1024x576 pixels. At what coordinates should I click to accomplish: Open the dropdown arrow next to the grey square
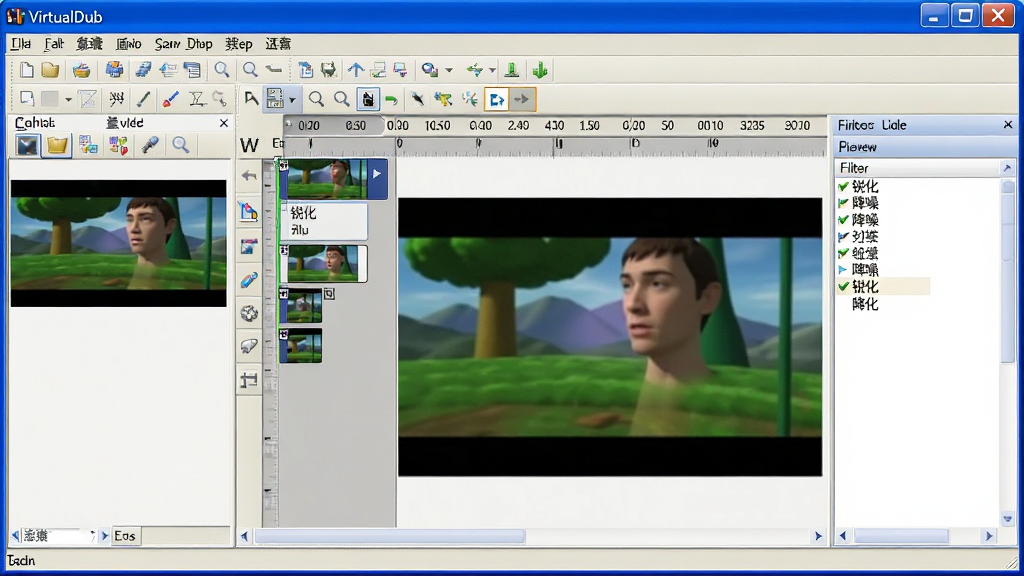coord(68,100)
